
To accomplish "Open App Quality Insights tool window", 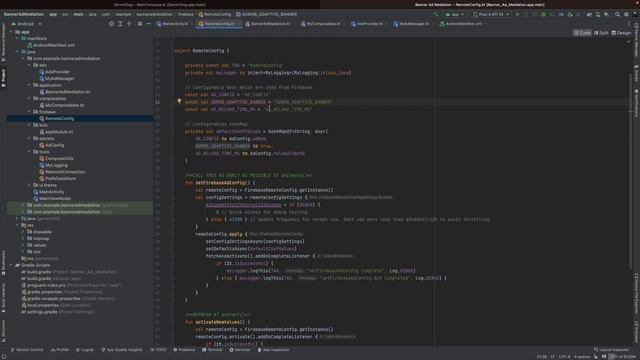I will (122, 350).
